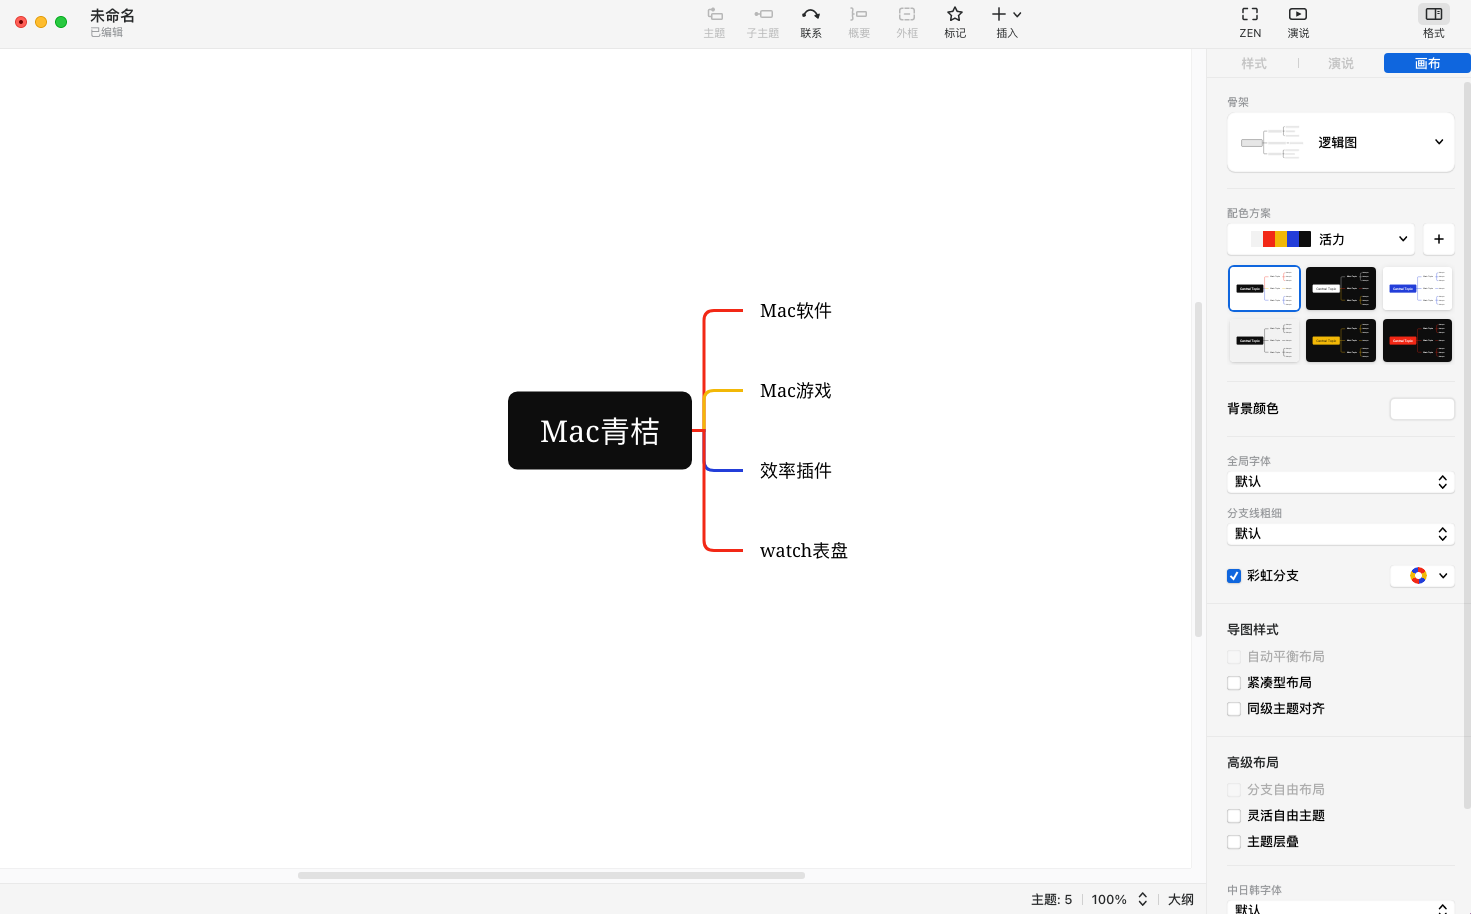Toggle the Format (格式) panel icon

click(x=1434, y=14)
